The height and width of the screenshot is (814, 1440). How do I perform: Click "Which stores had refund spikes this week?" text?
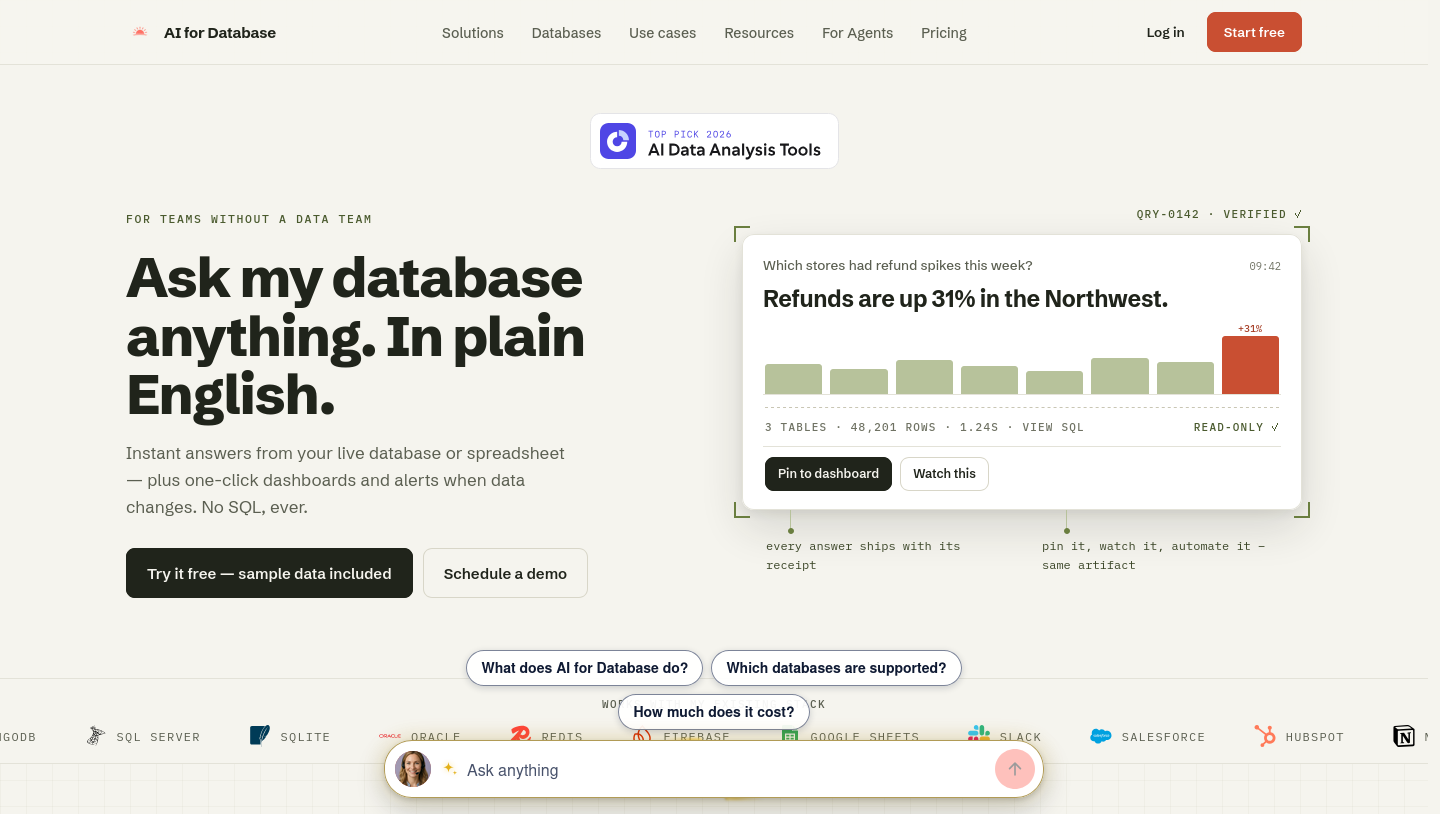pos(898,265)
